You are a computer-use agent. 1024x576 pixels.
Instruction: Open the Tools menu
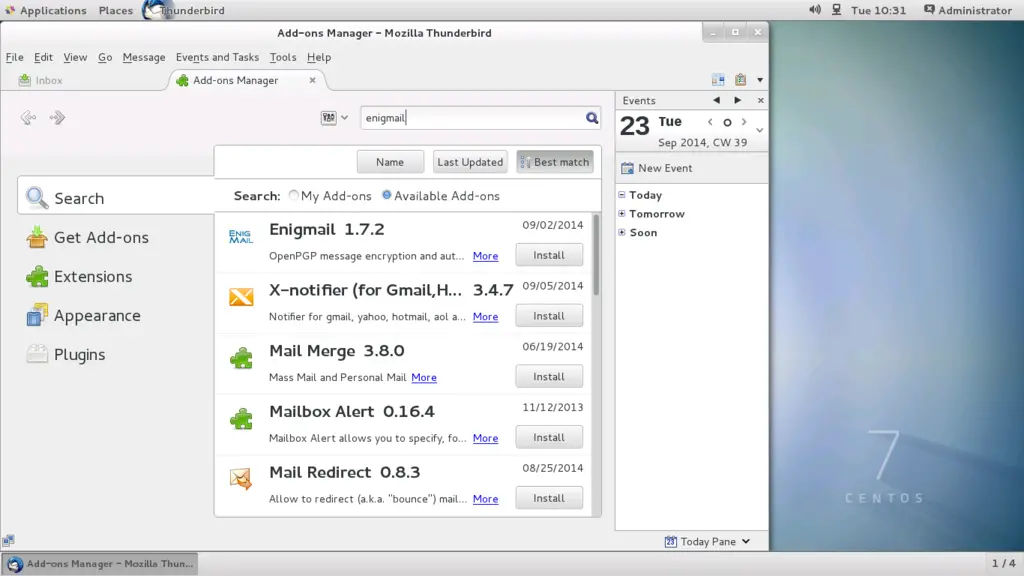pyautogui.click(x=283, y=57)
